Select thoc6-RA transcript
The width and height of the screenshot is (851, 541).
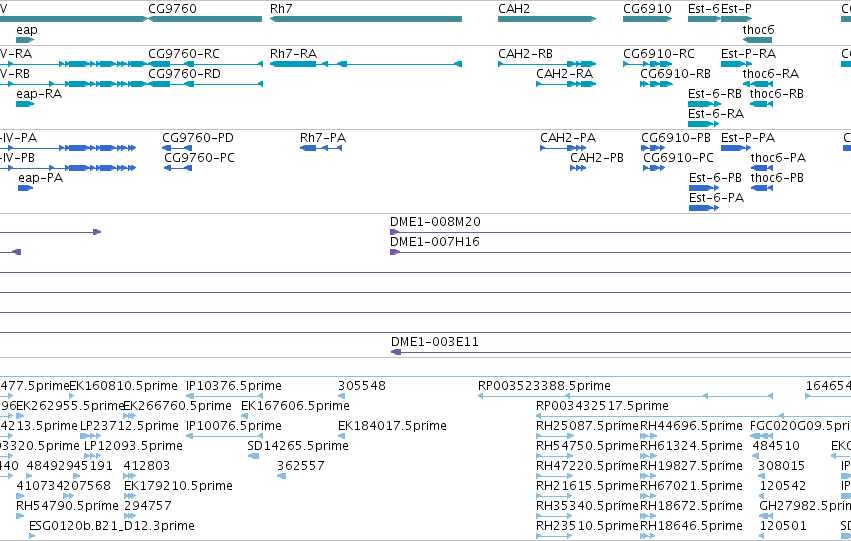pyautogui.click(x=758, y=84)
